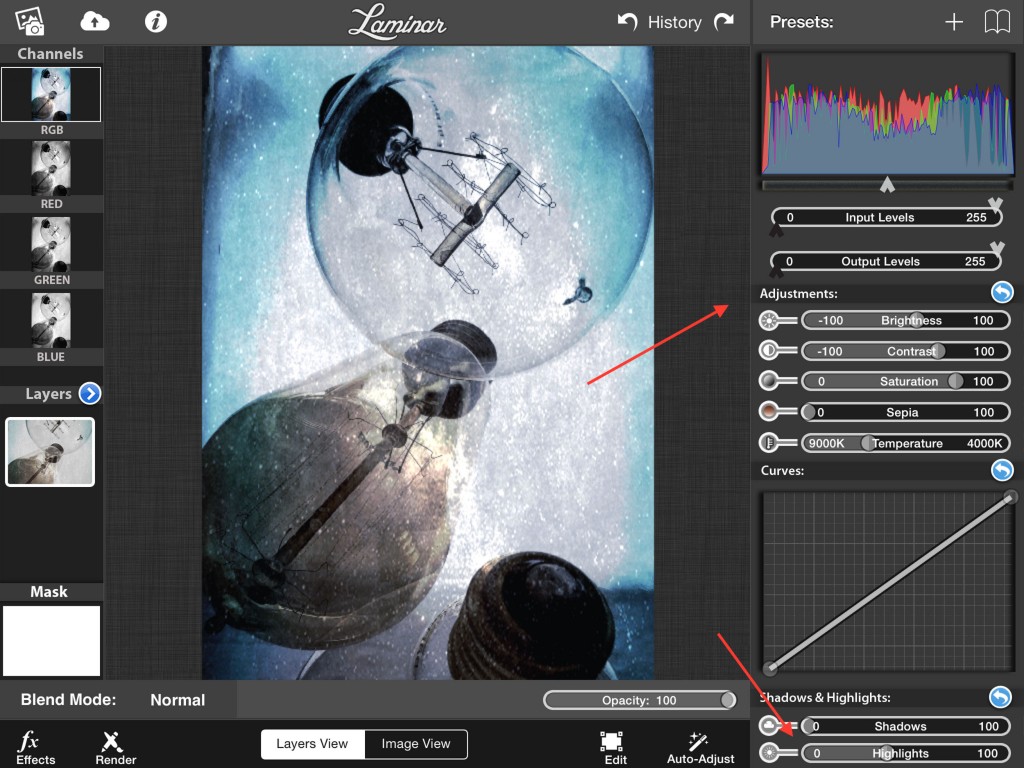Click the Temperature slider track

(x=905, y=443)
